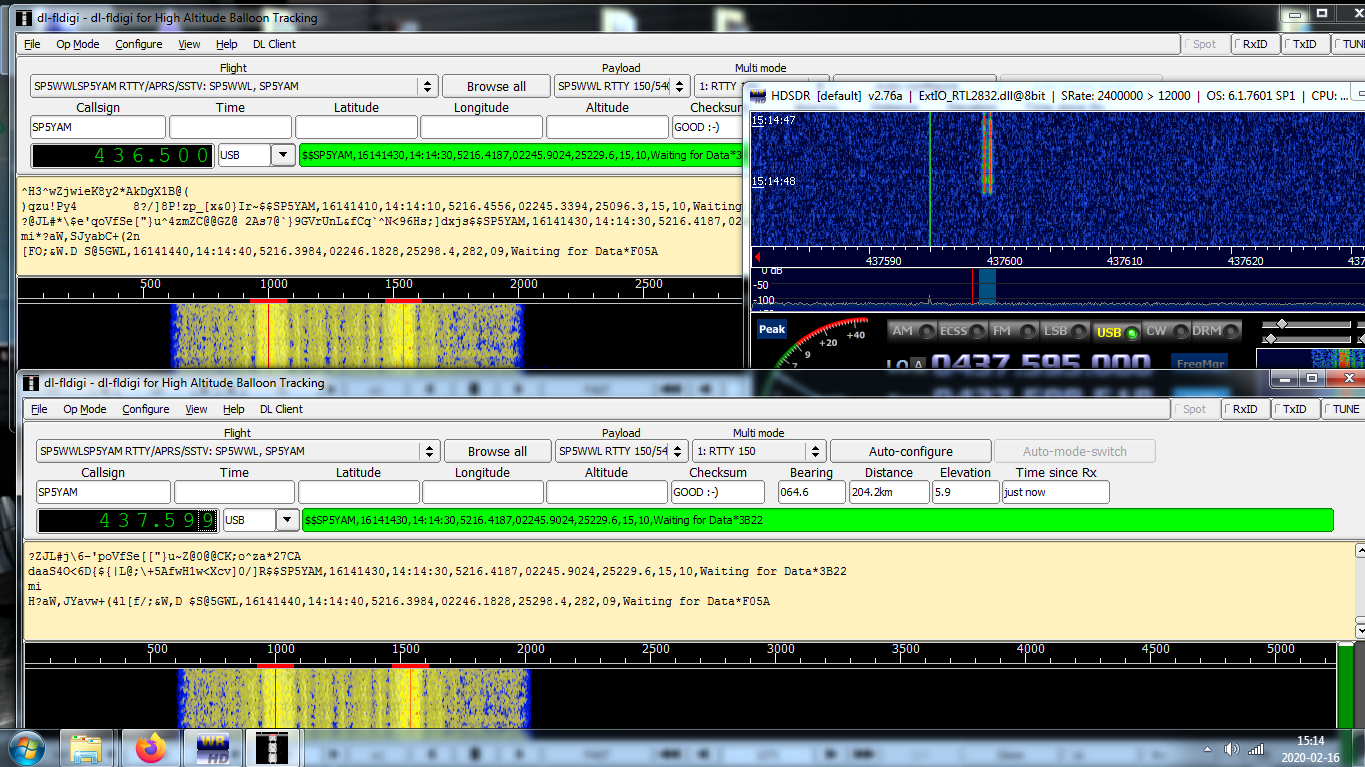Launch Firefox from the taskbar

coord(152,748)
